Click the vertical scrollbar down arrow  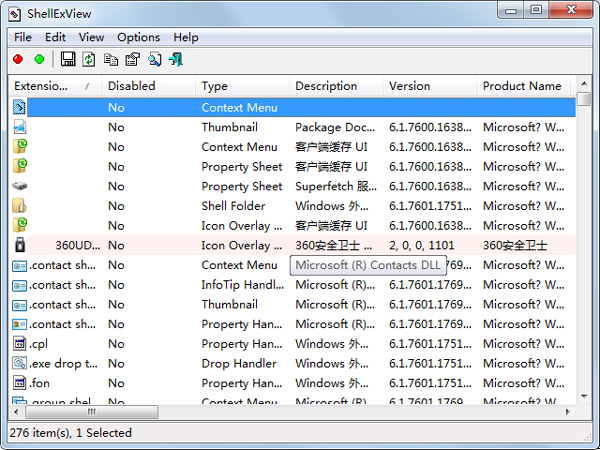(584, 396)
